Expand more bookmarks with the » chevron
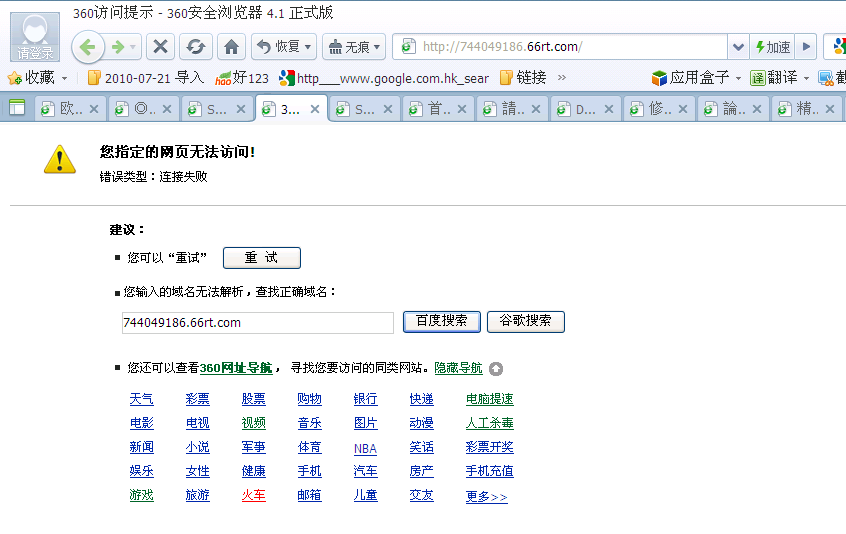 pyautogui.click(x=562, y=78)
